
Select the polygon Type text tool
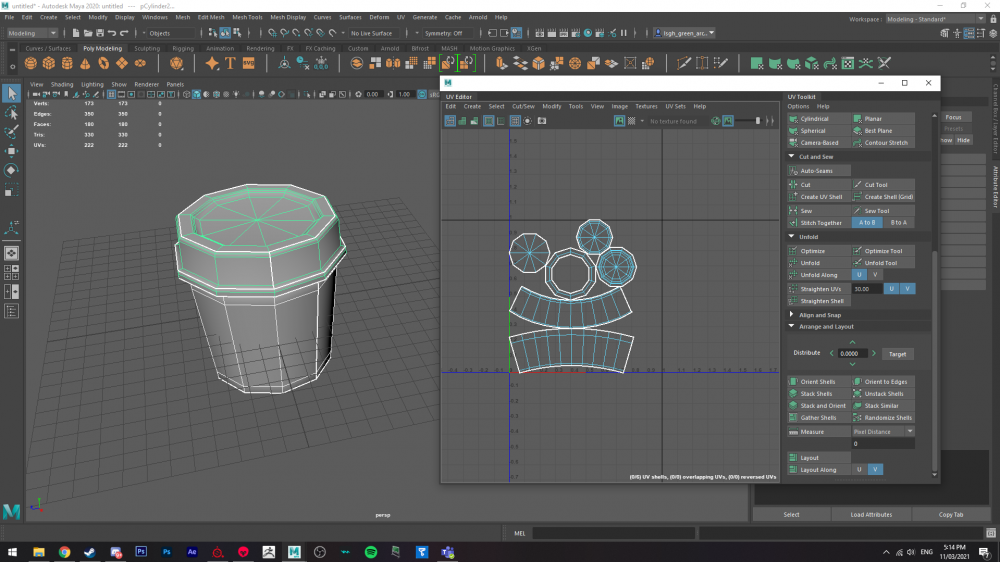[x=230, y=63]
